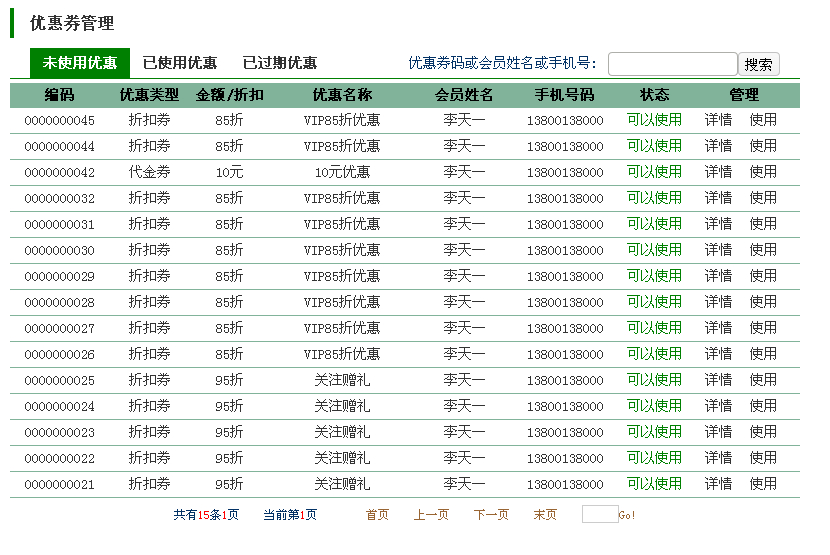Click 使用 for coupon 0000000042

(763, 172)
